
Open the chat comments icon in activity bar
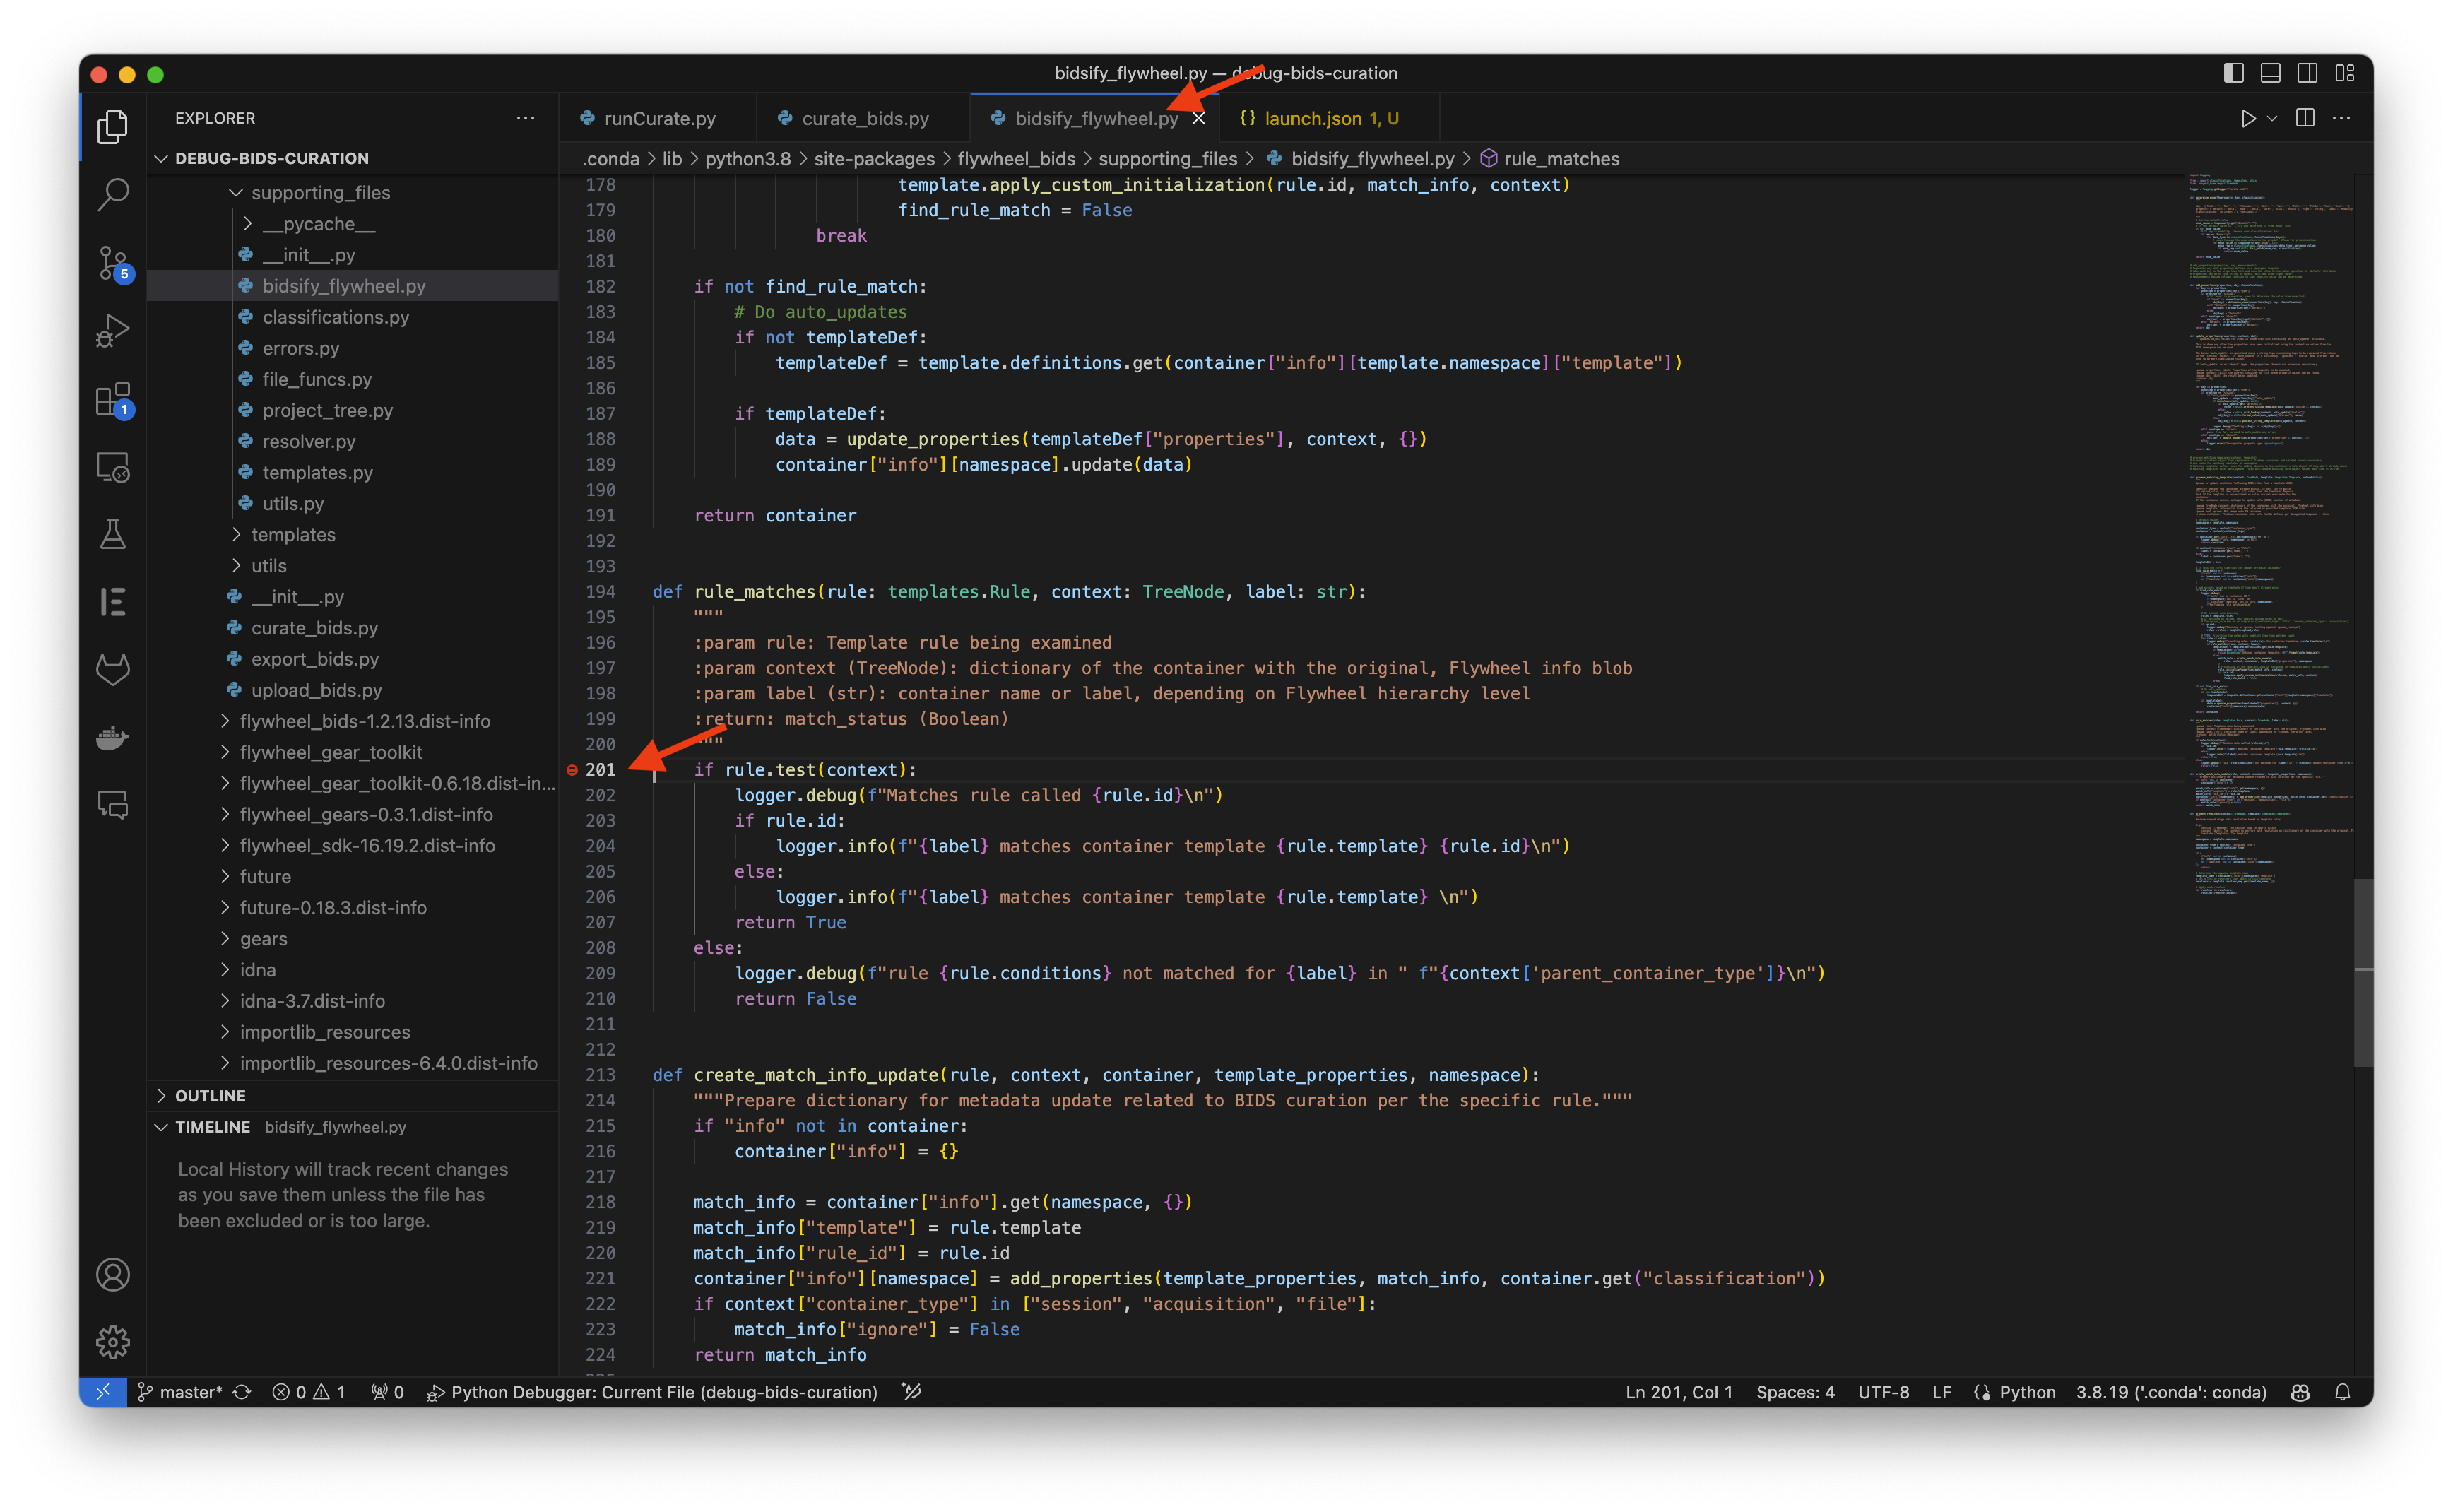[x=113, y=805]
